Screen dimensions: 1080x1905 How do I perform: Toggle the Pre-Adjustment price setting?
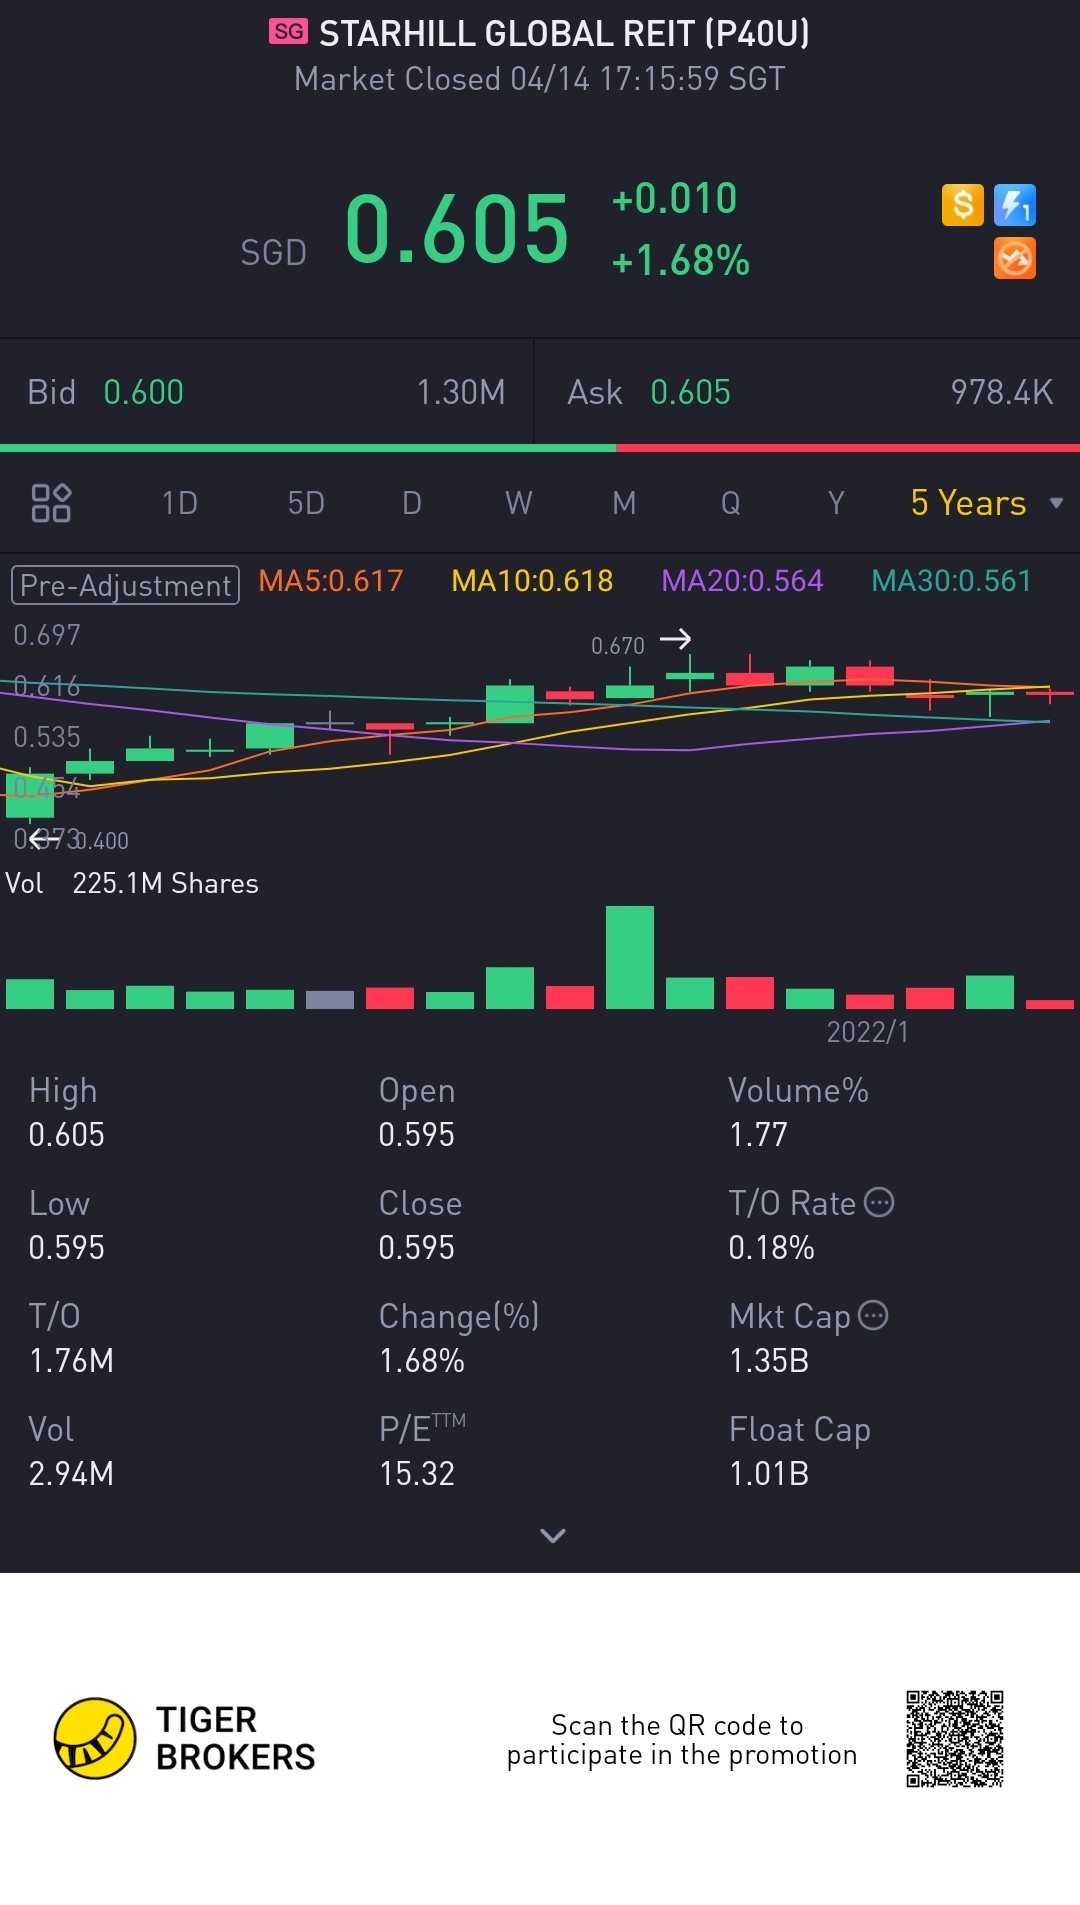tap(125, 585)
